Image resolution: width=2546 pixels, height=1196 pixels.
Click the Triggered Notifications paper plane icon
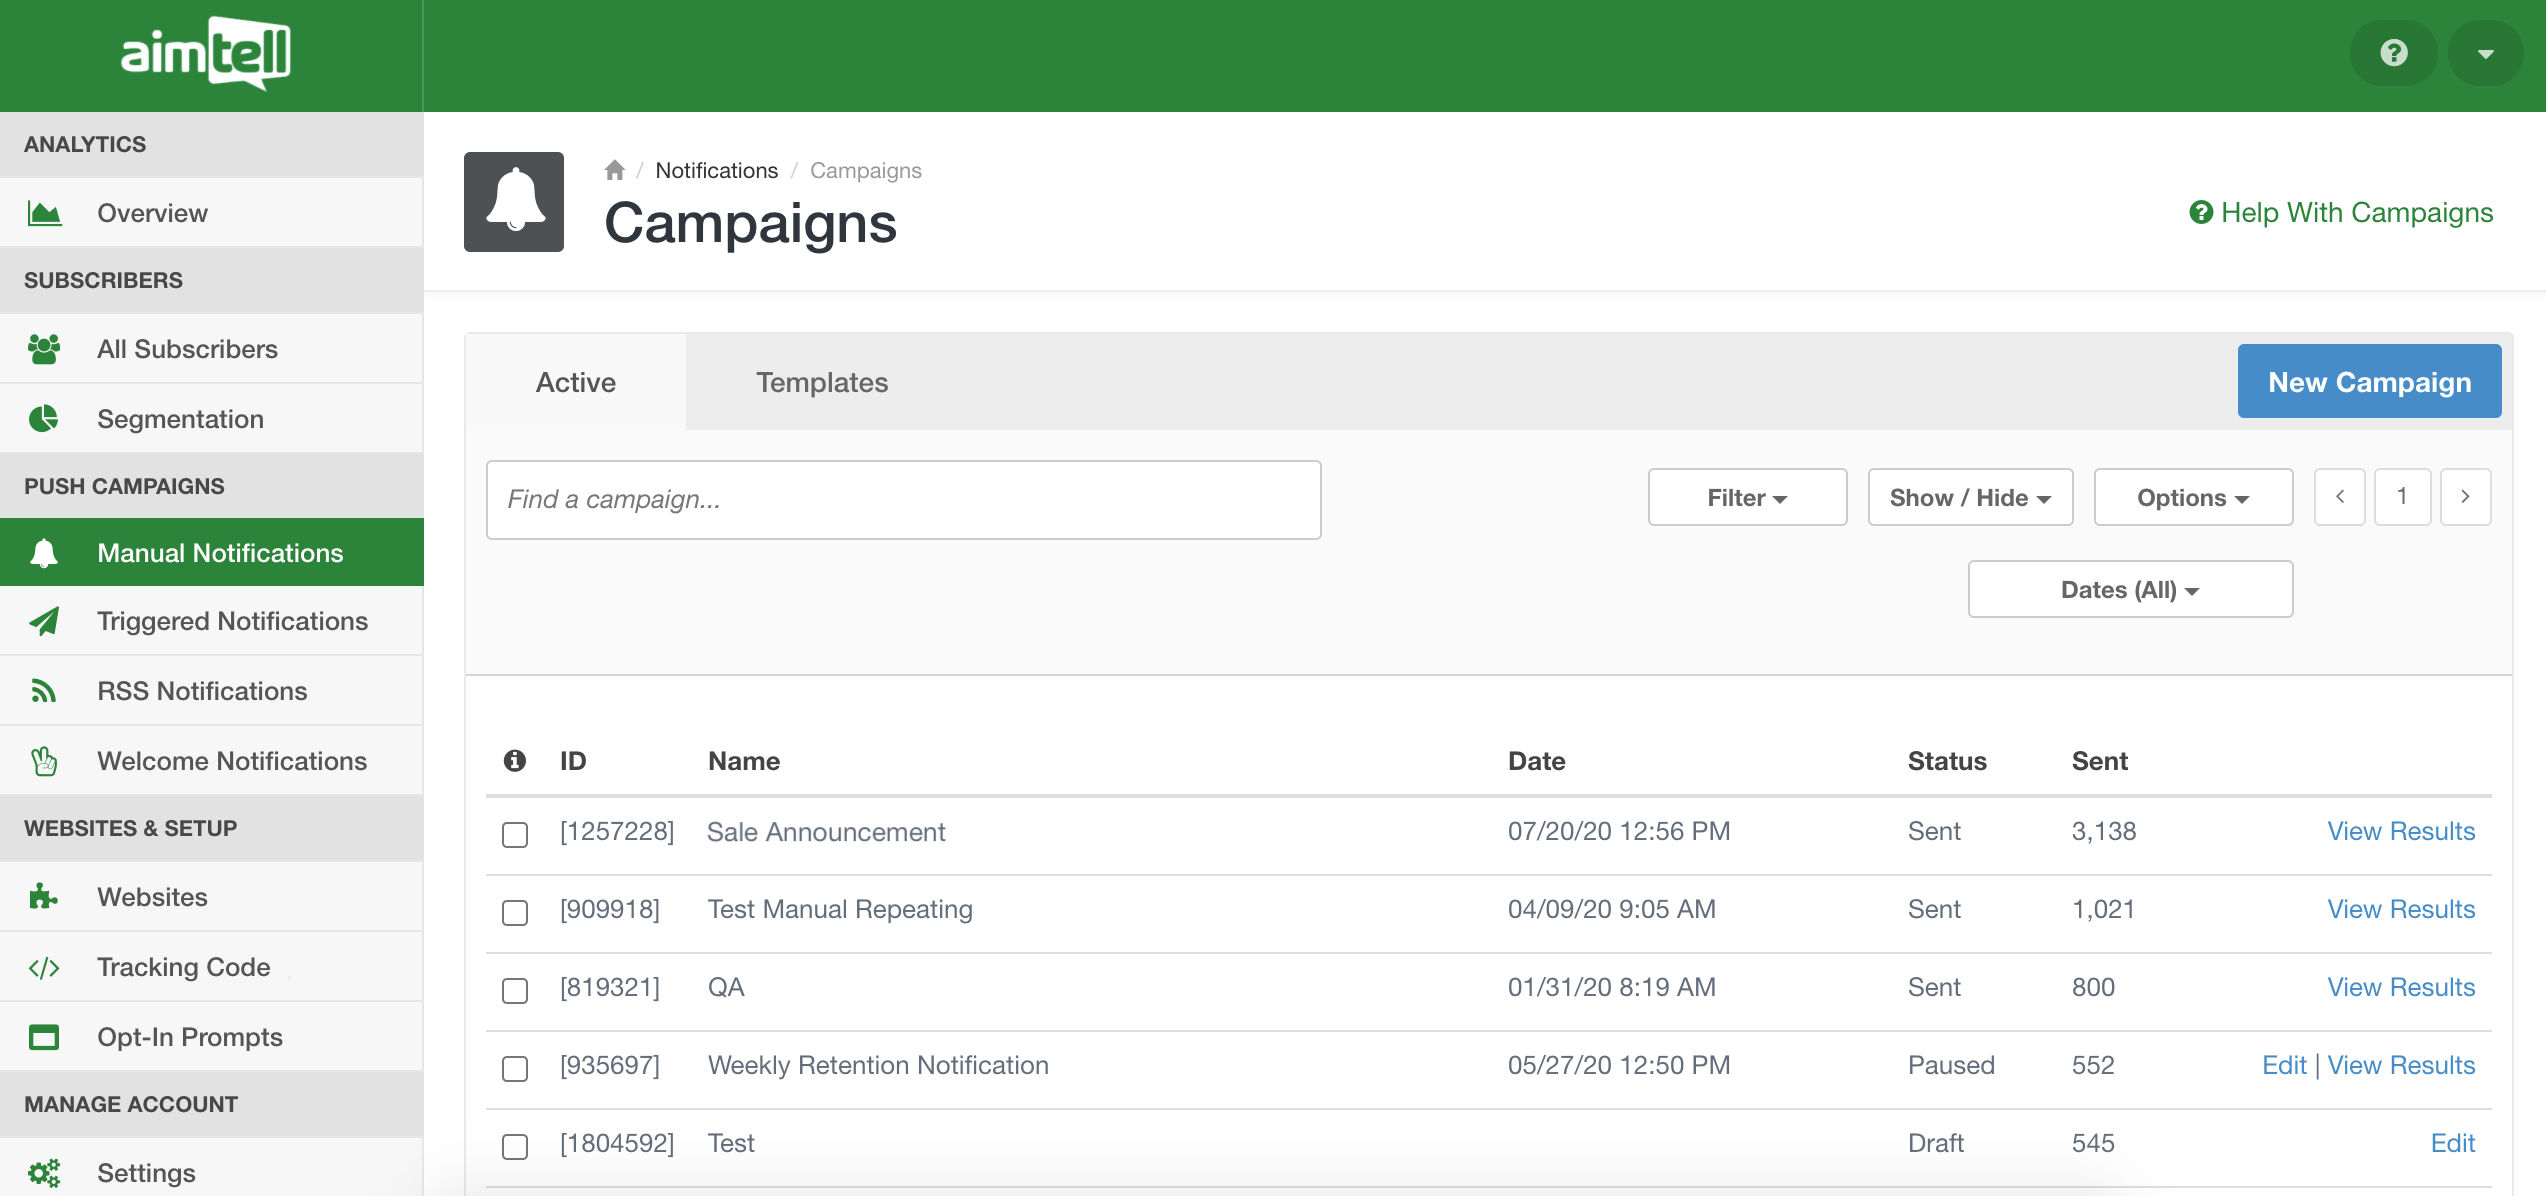44,621
